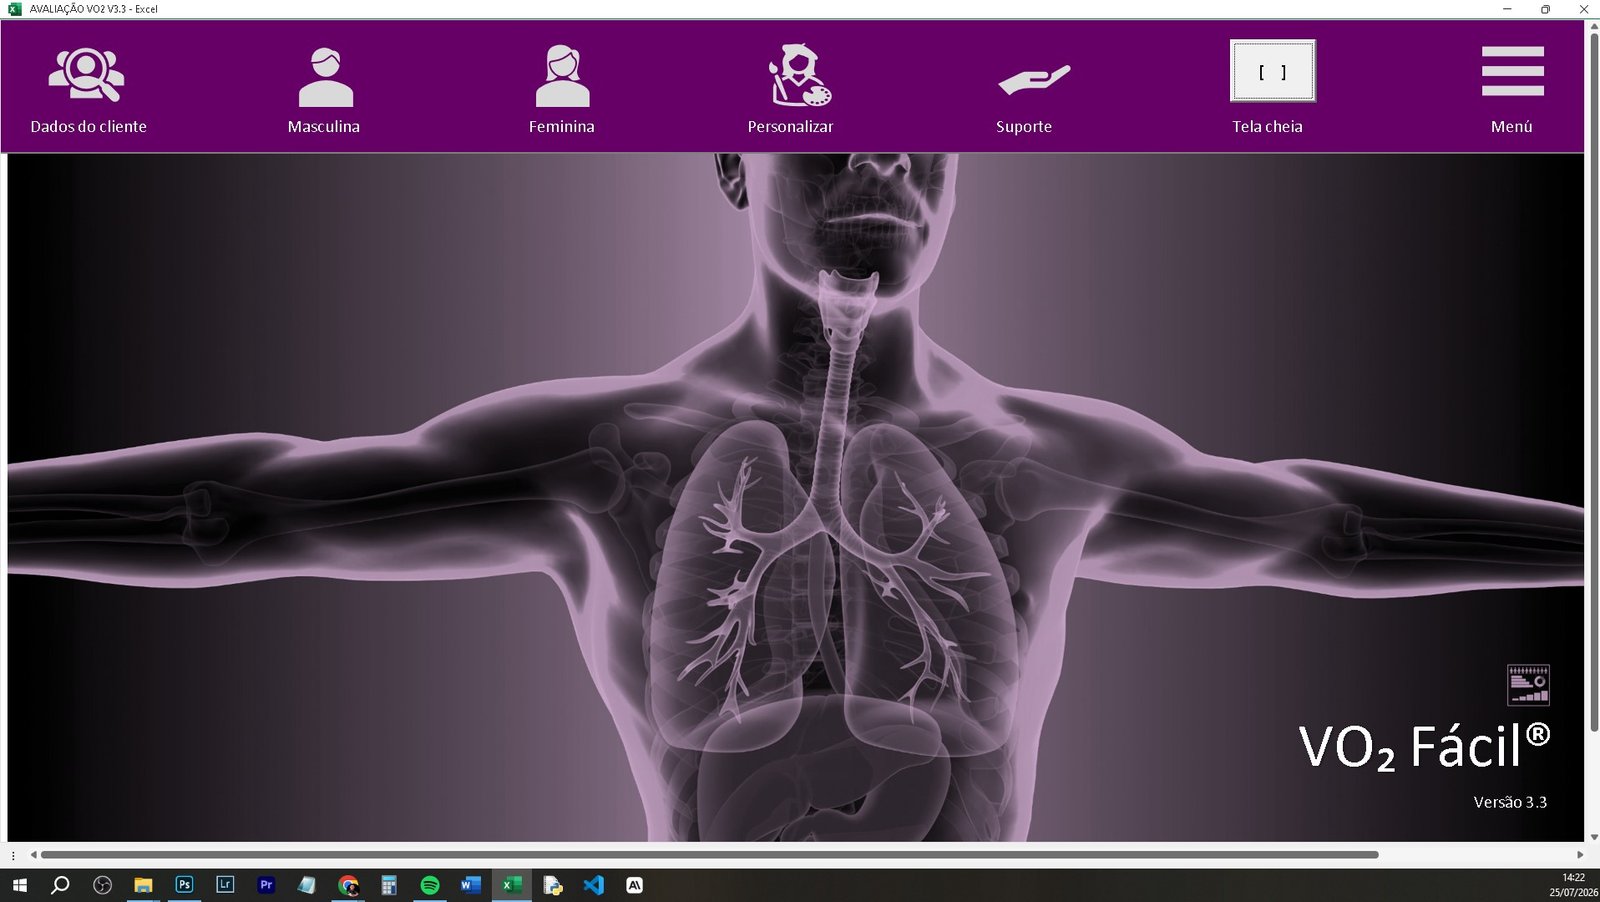Open the notepad app in the taskbar
The image size is (1600, 902).
click(x=307, y=885)
